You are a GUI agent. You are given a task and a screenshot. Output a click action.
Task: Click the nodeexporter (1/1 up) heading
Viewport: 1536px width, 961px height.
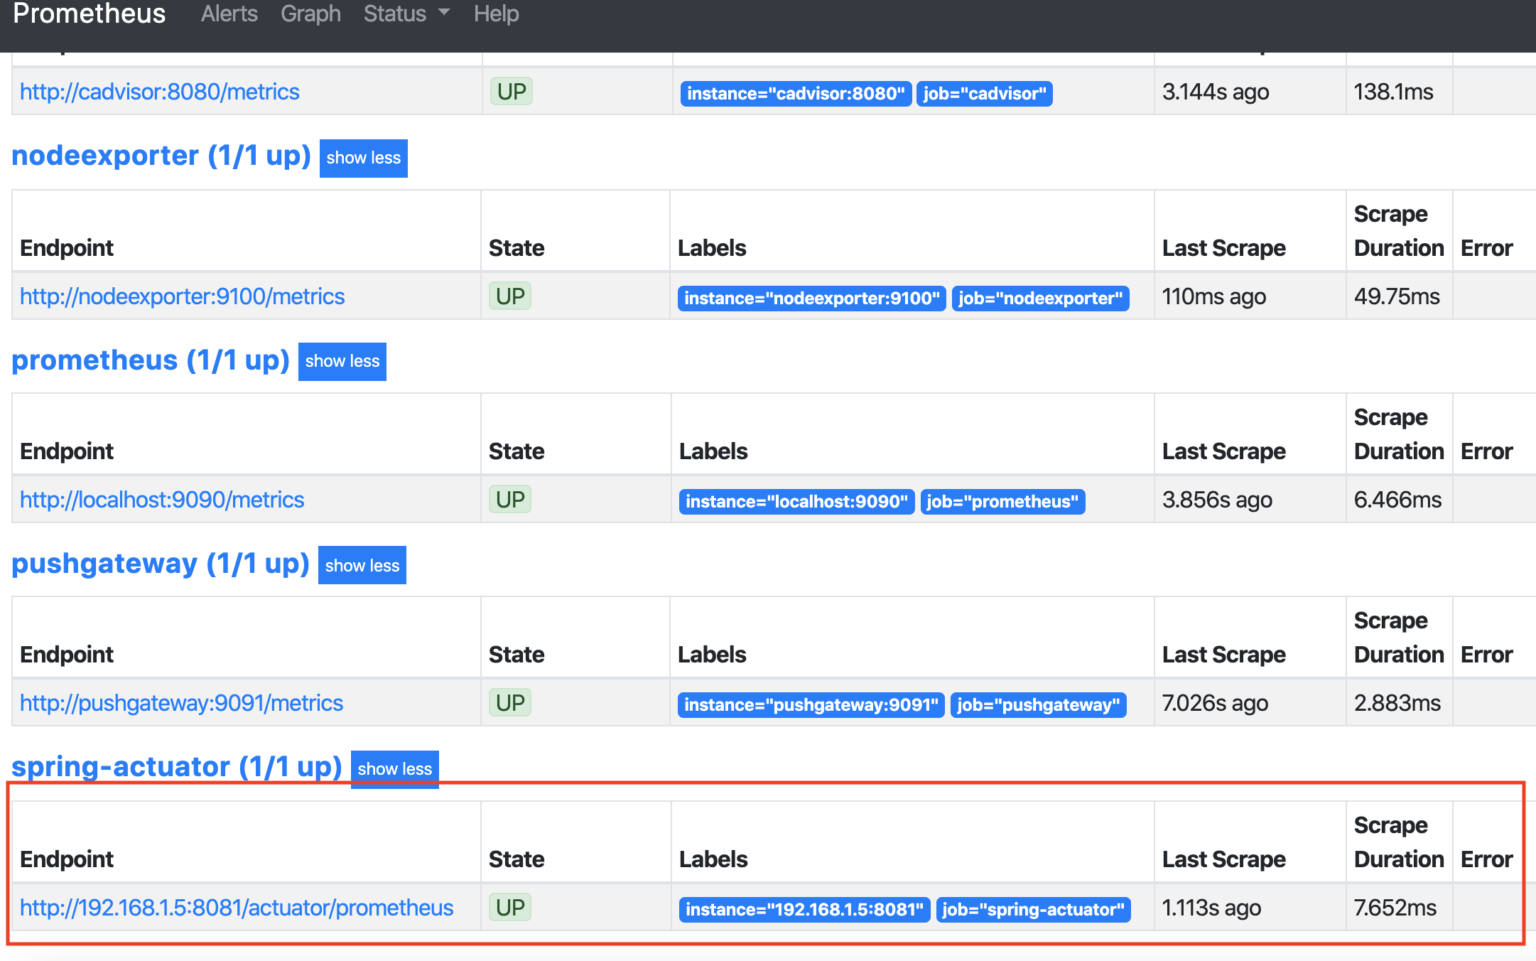coord(161,156)
